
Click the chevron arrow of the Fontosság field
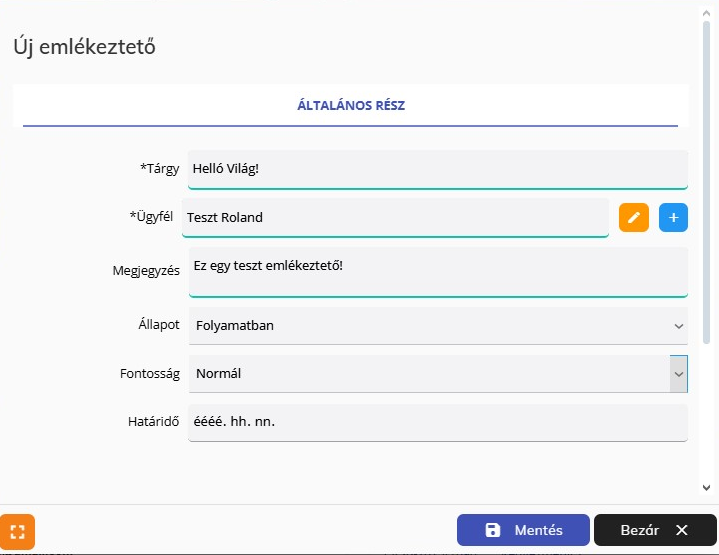pos(679,374)
